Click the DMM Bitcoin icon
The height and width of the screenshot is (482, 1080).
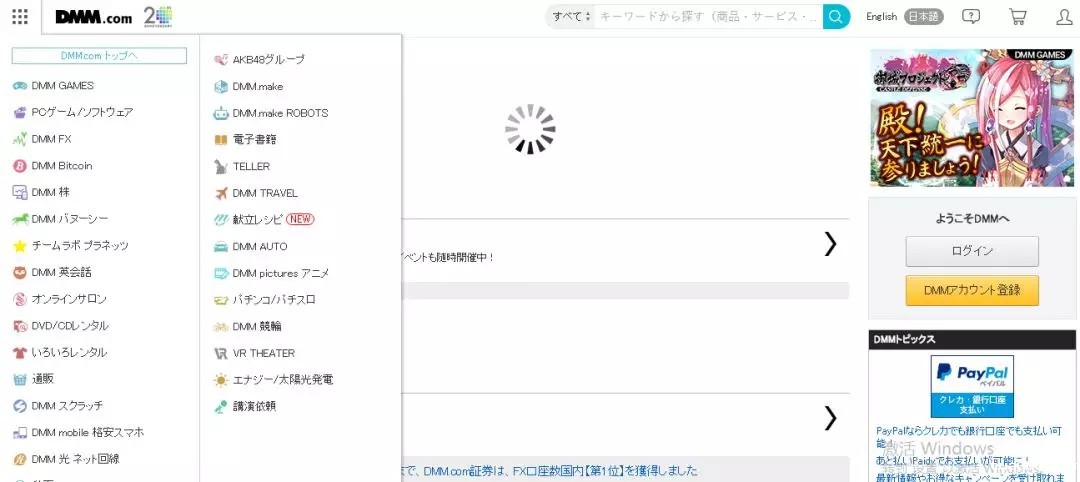(20, 166)
